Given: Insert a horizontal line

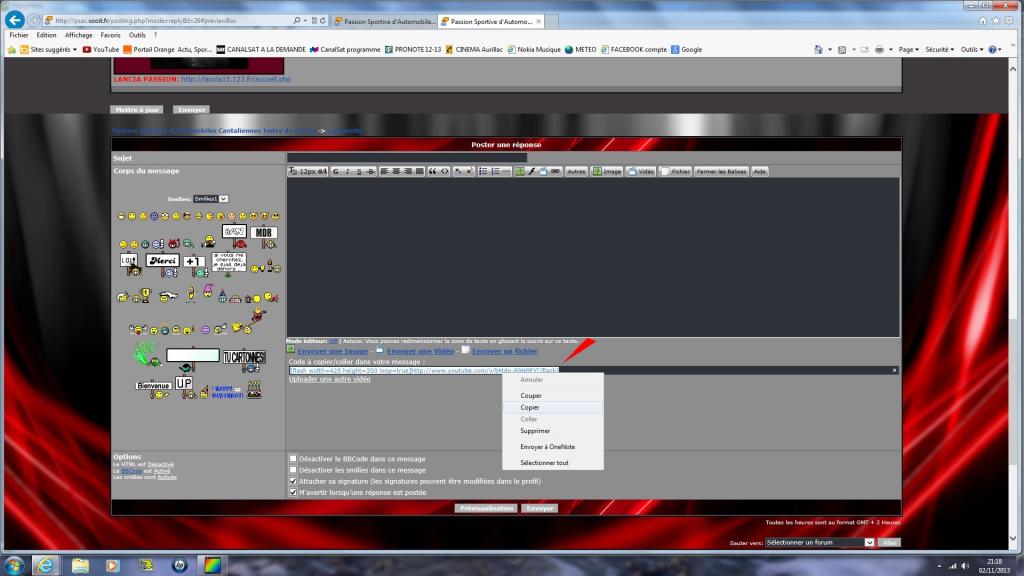Looking at the screenshot, I should pos(507,171).
